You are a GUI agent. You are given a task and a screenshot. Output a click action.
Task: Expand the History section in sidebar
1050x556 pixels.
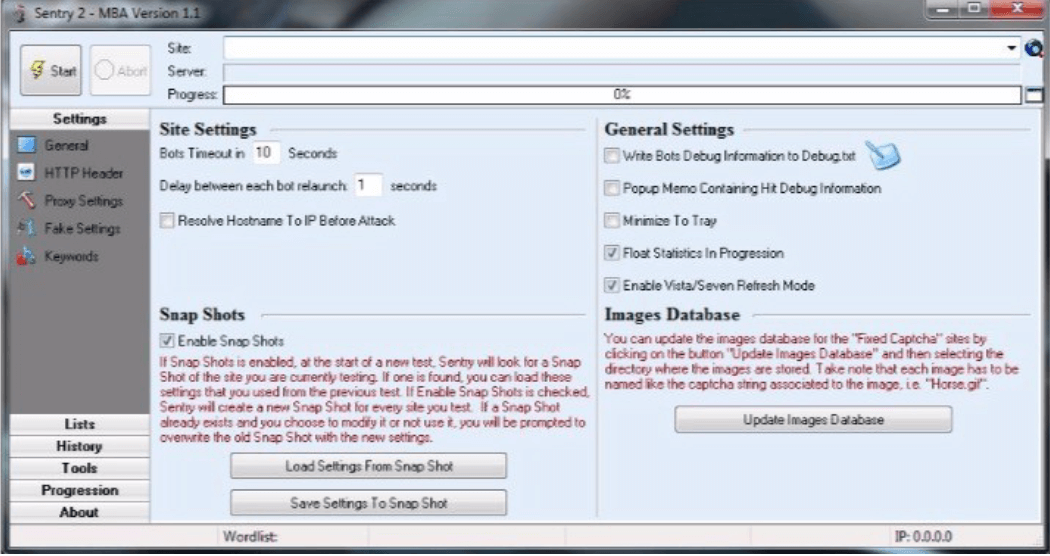[79, 447]
